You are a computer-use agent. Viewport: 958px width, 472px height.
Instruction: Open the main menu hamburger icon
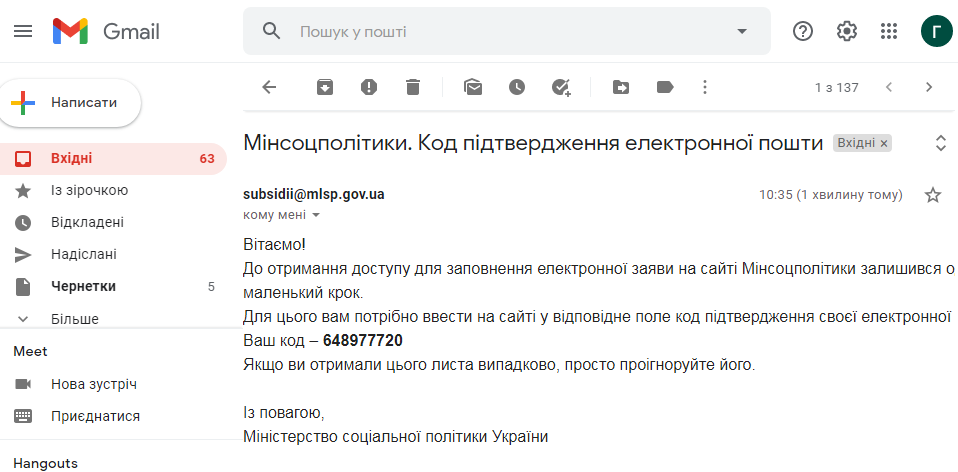coord(23,31)
